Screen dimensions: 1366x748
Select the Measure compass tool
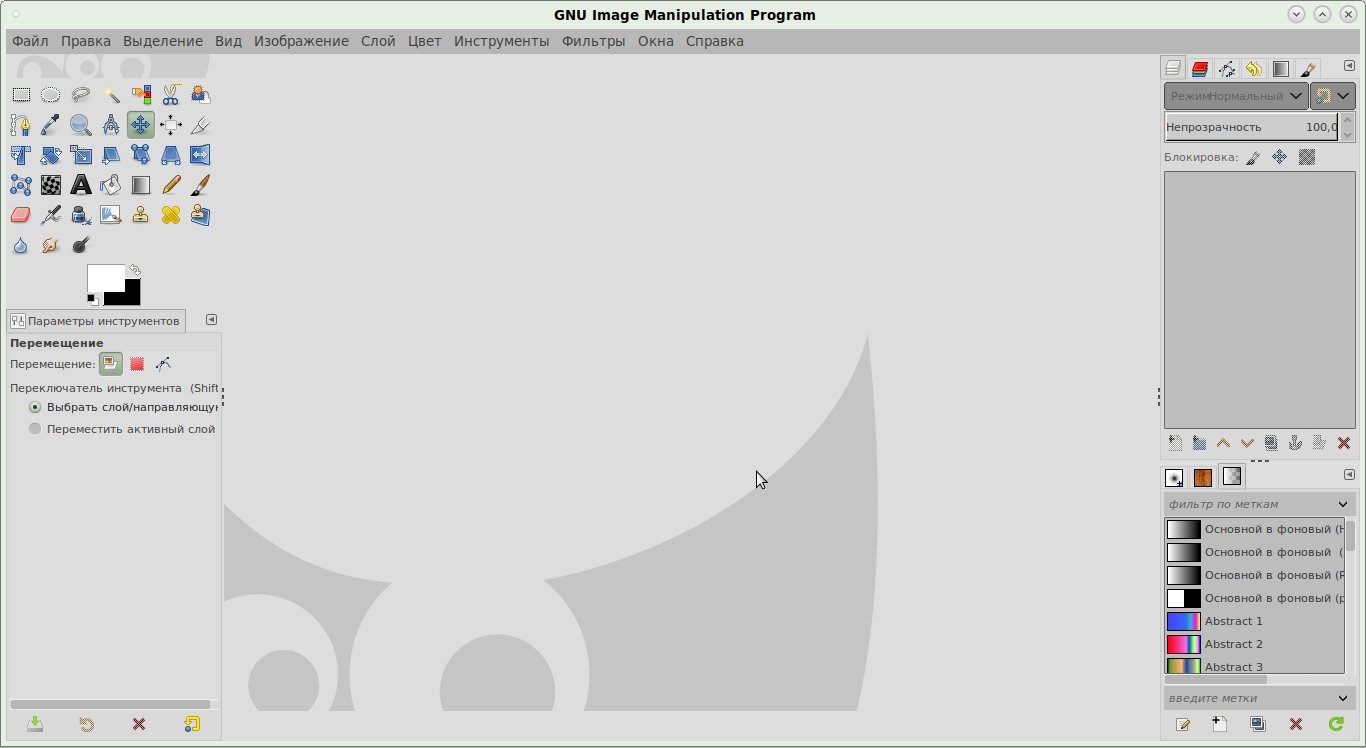[x=111, y=125]
